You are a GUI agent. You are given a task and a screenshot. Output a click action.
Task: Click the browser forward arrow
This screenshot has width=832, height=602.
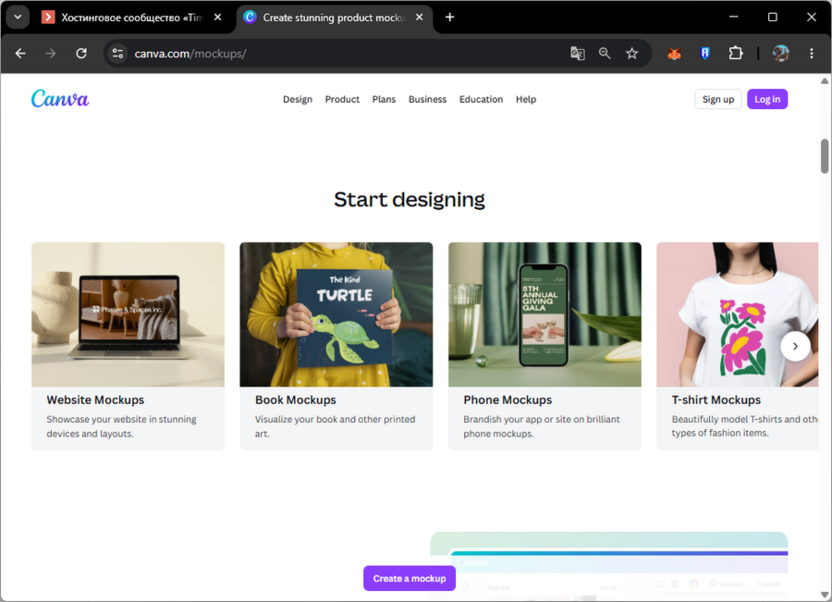50,54
